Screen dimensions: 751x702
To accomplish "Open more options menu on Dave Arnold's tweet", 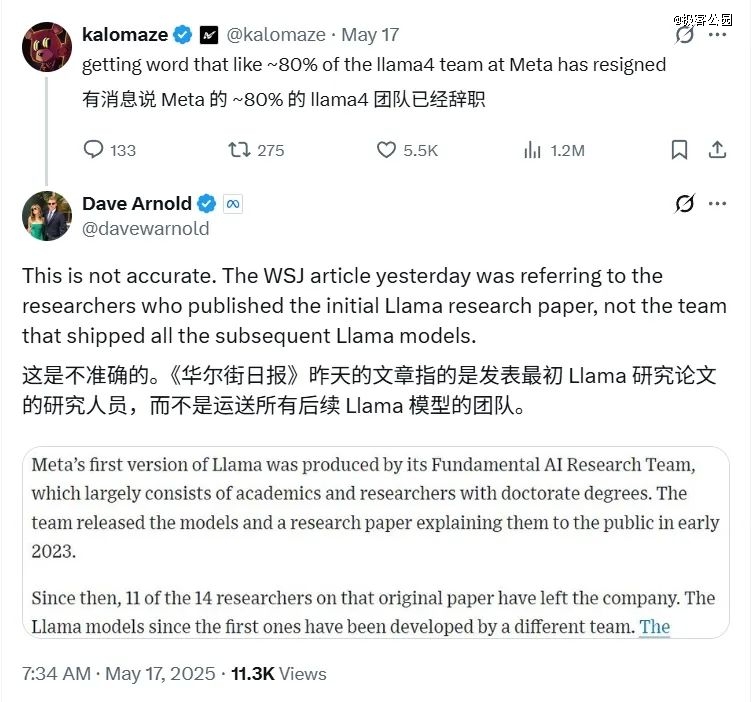I will click(717, 204).
